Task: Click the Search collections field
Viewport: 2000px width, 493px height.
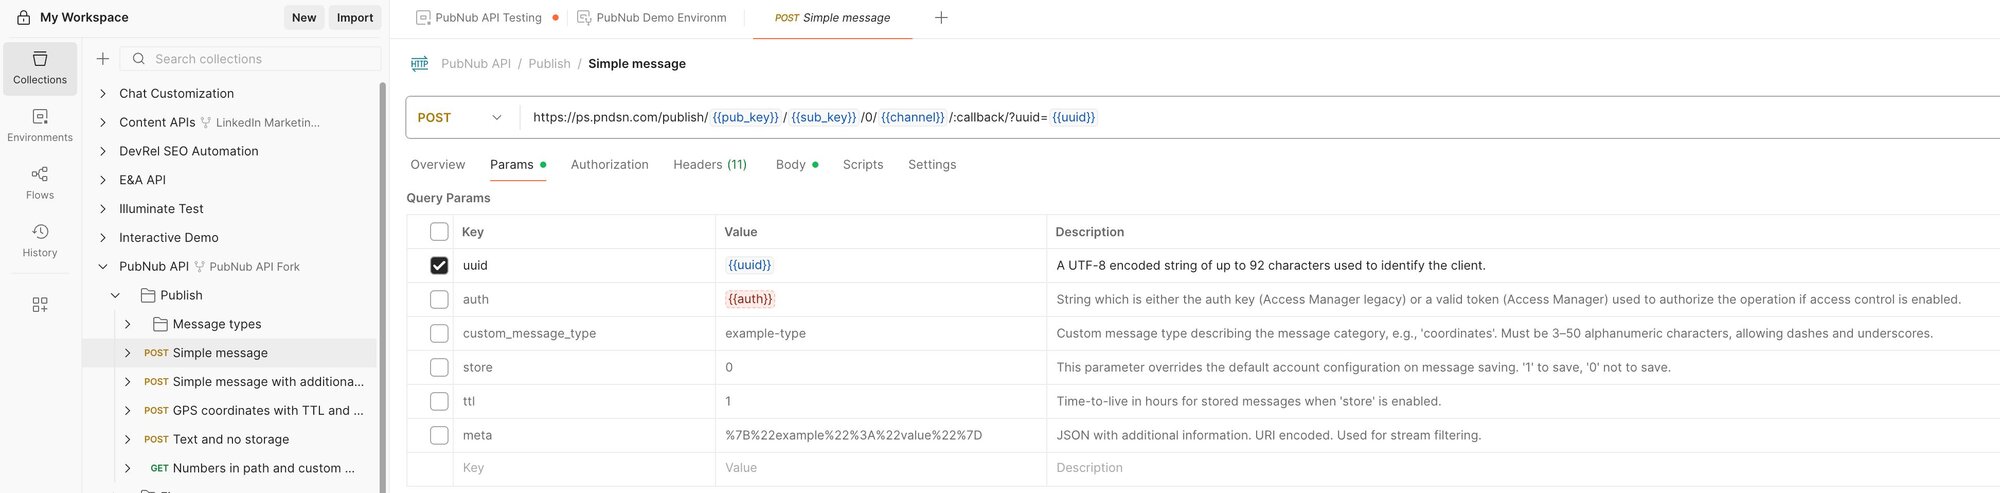Action: [x=250, y=59]
